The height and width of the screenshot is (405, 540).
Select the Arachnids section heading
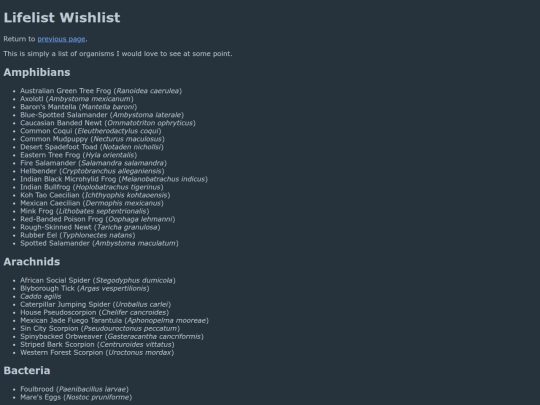32,262
